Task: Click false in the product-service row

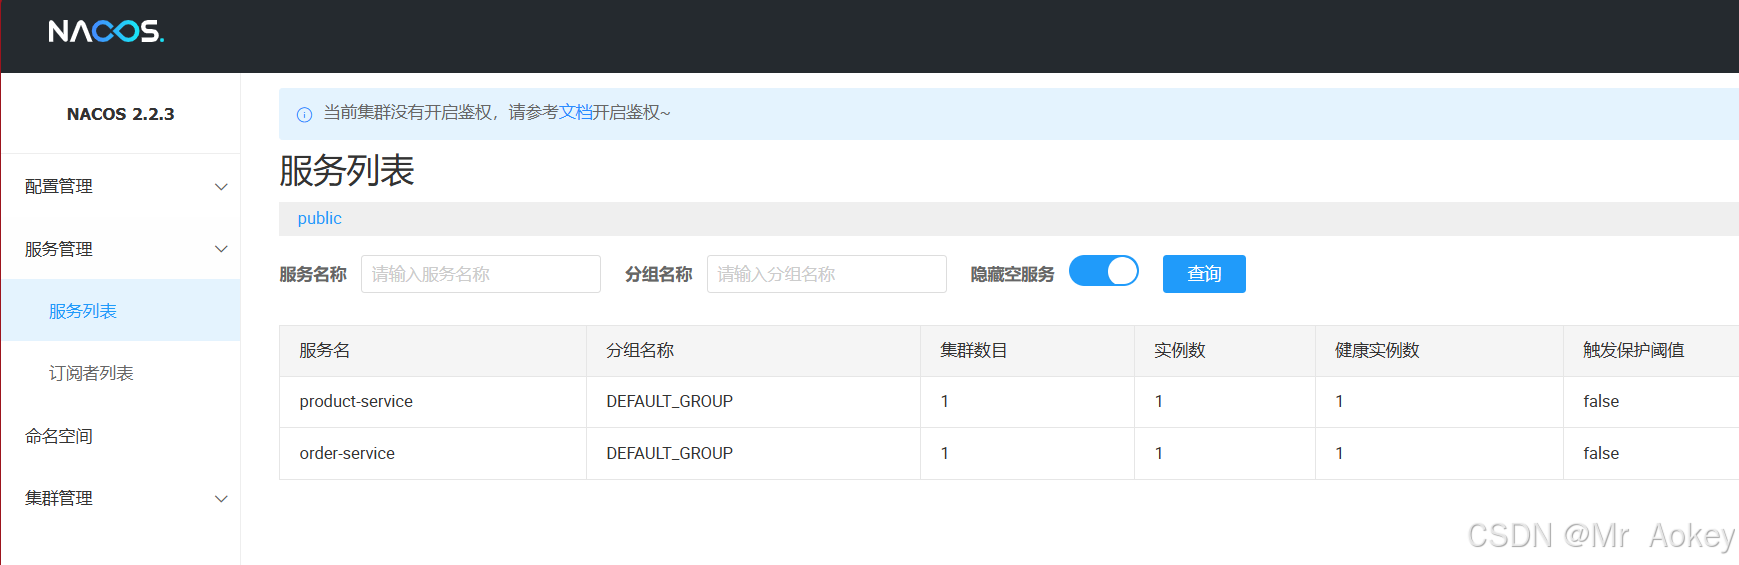Action: click(1601, 401)
